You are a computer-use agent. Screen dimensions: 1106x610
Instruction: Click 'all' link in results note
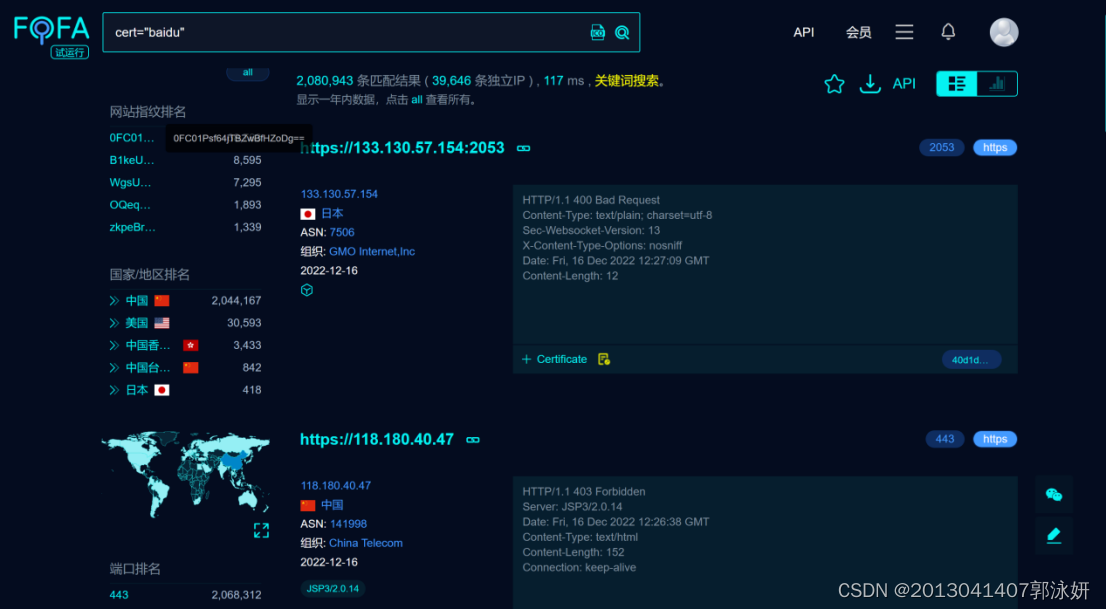tap(417, 100)
